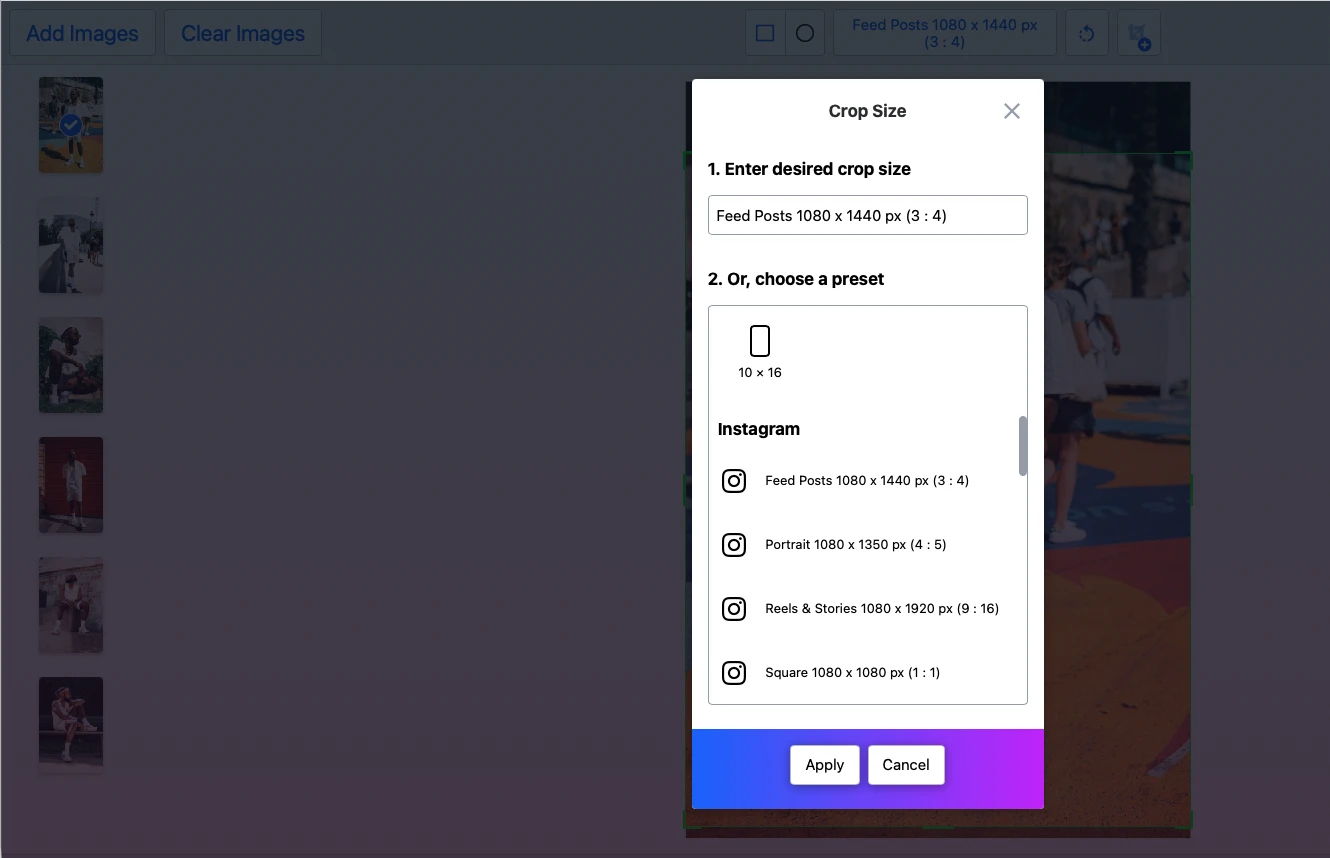Click Instagram icon for Square 1080 x 1080
Viewport: 1330px width, 858px height.
tap(734, 673)
